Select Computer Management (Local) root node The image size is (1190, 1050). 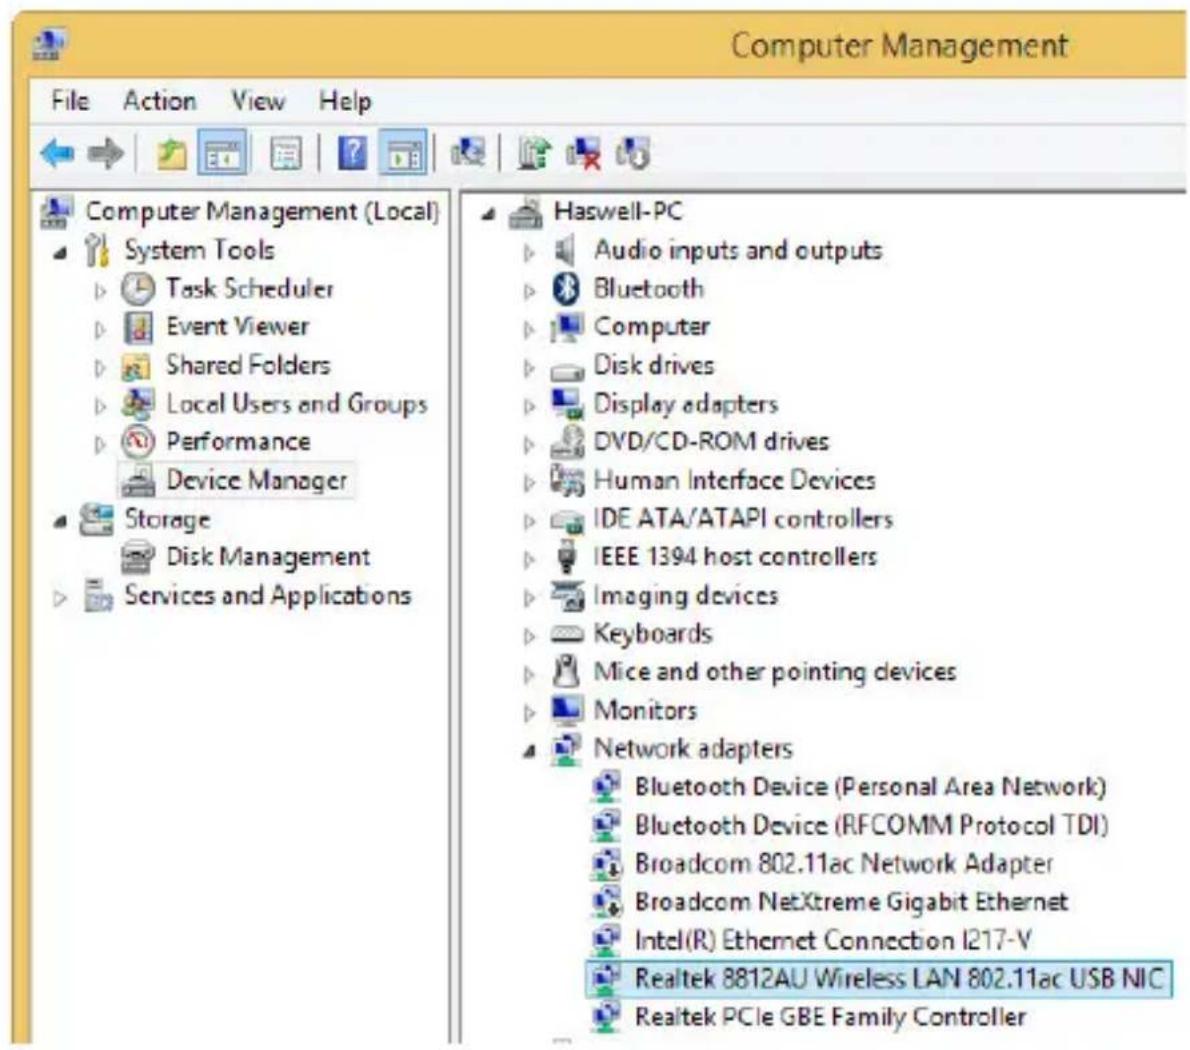coord(262,211)
